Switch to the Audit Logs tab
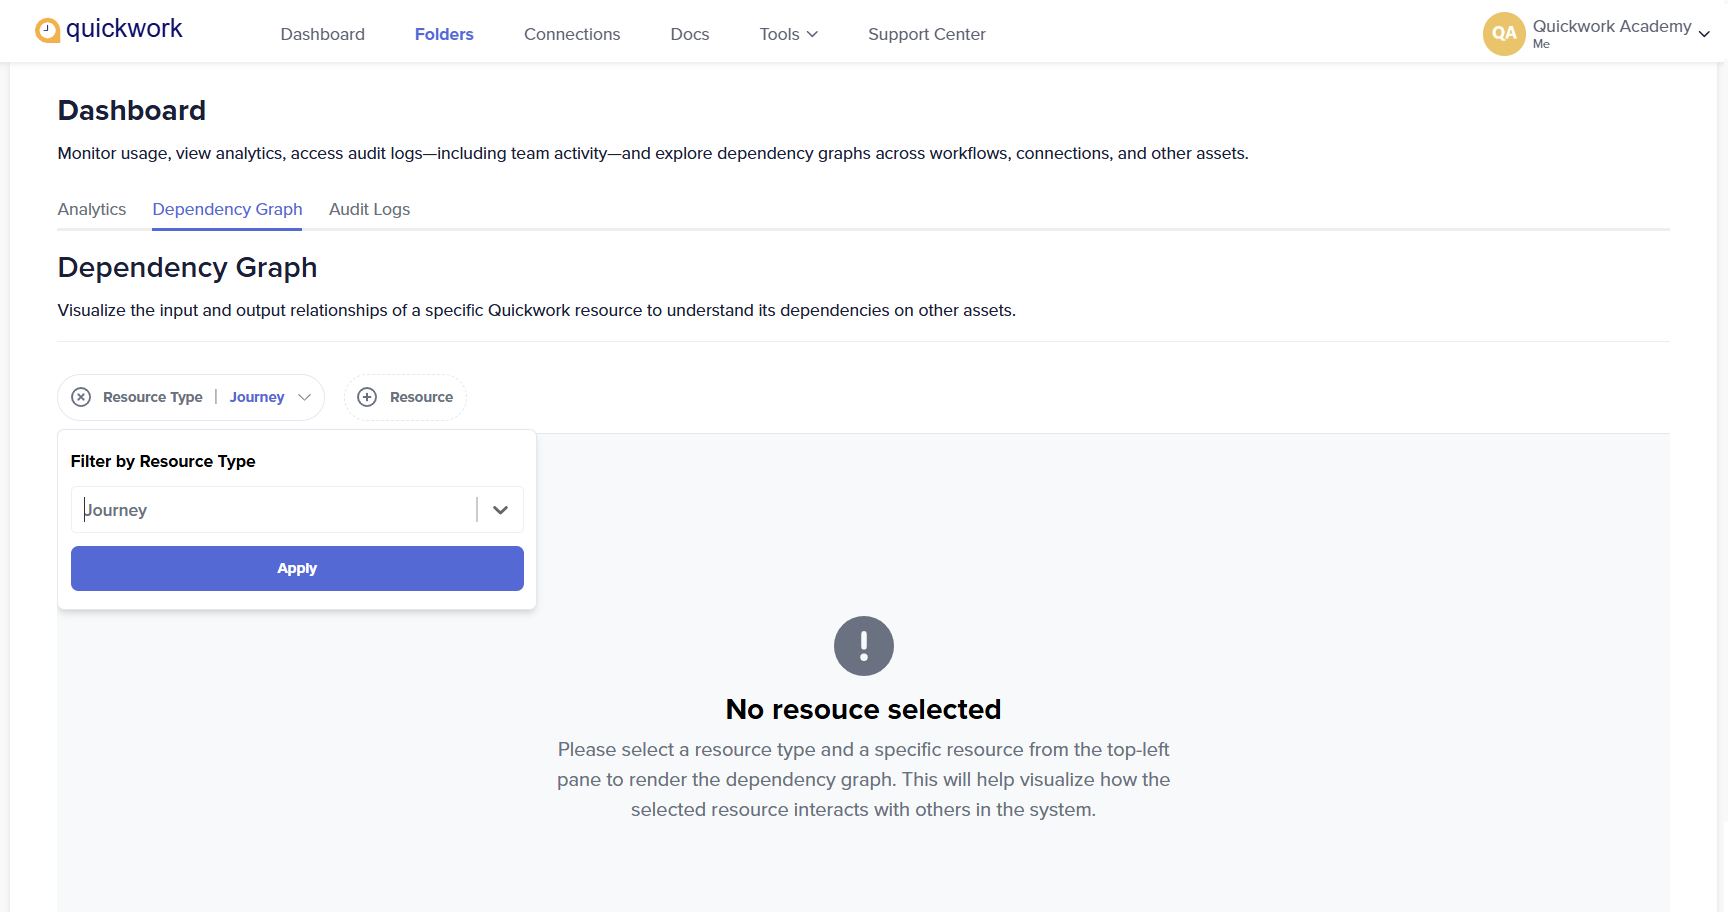The image size is (1728, 913). click(x=369, y=209)
